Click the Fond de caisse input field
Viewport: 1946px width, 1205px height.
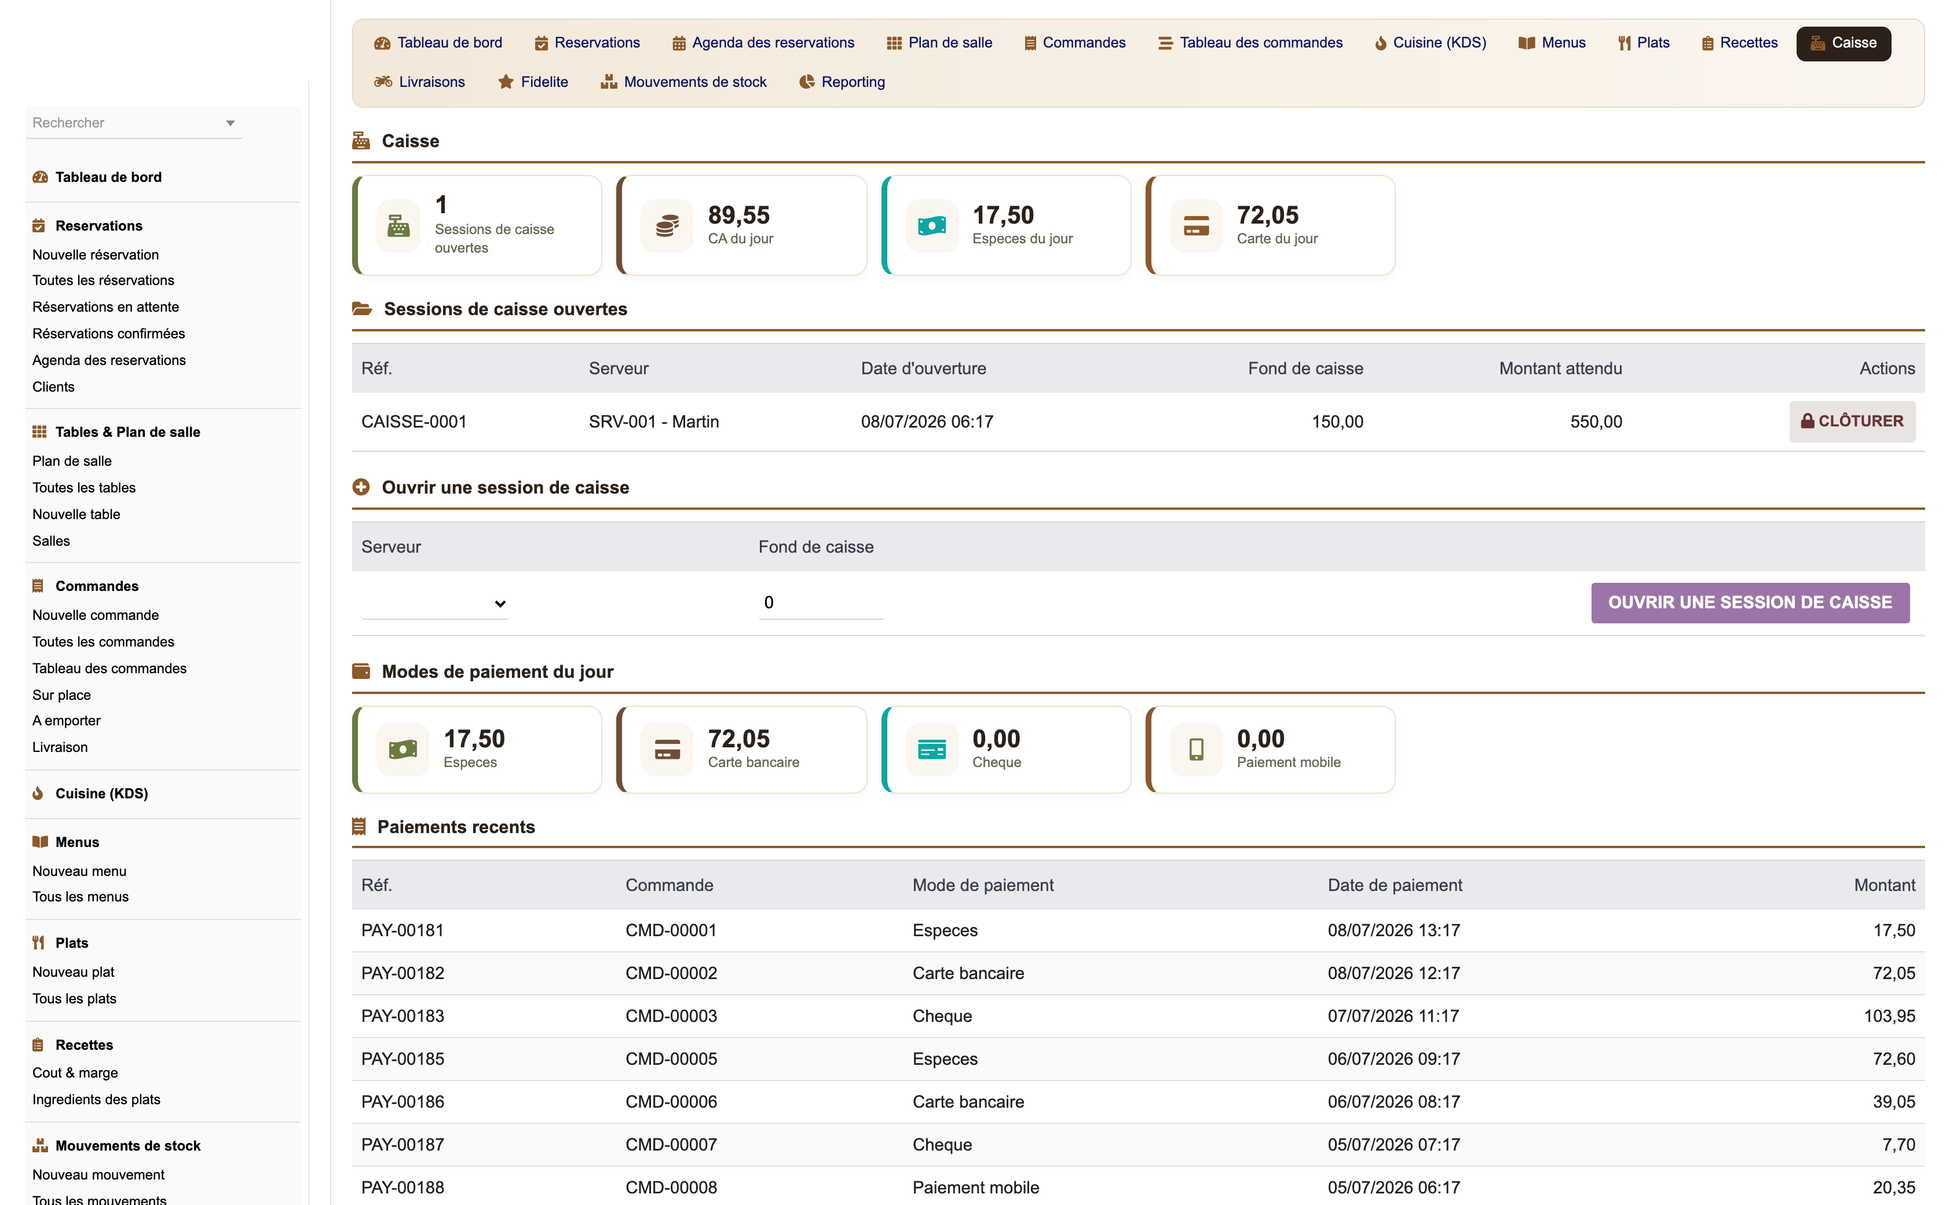pyautogui.click(x=821, y=603)
